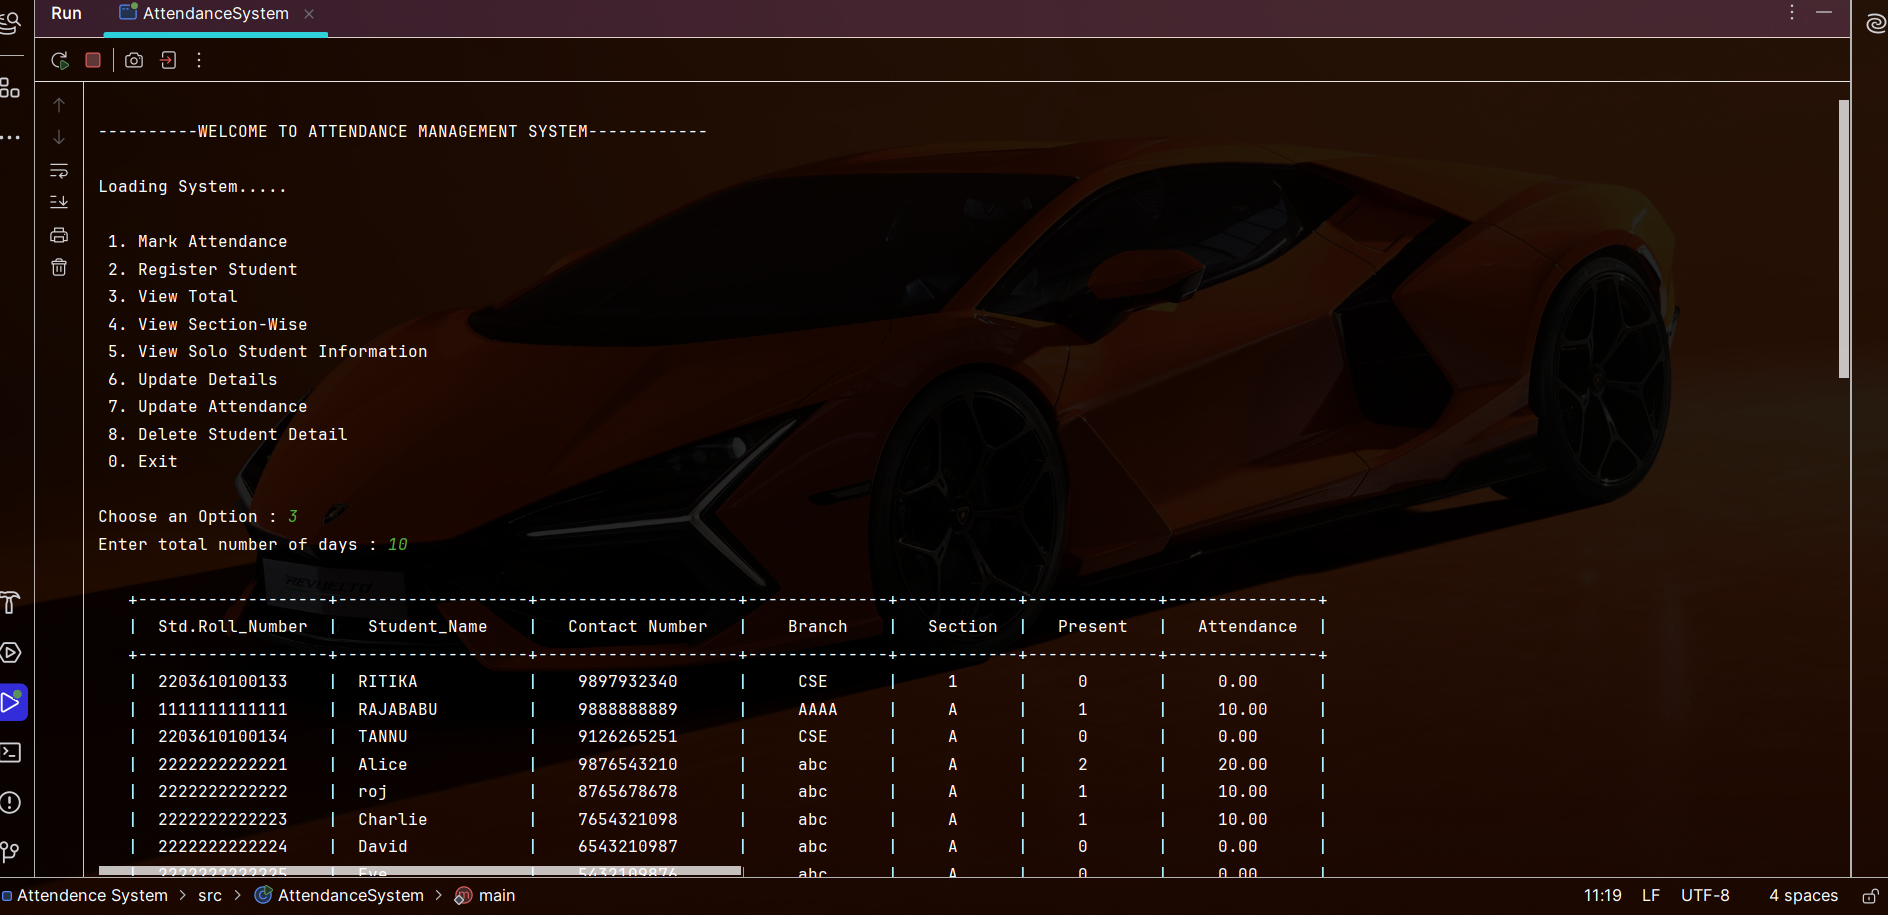Click '3. View Total' line
Image resolution: width=1888 pixels, height=915 pixels.
coord(173,297)
